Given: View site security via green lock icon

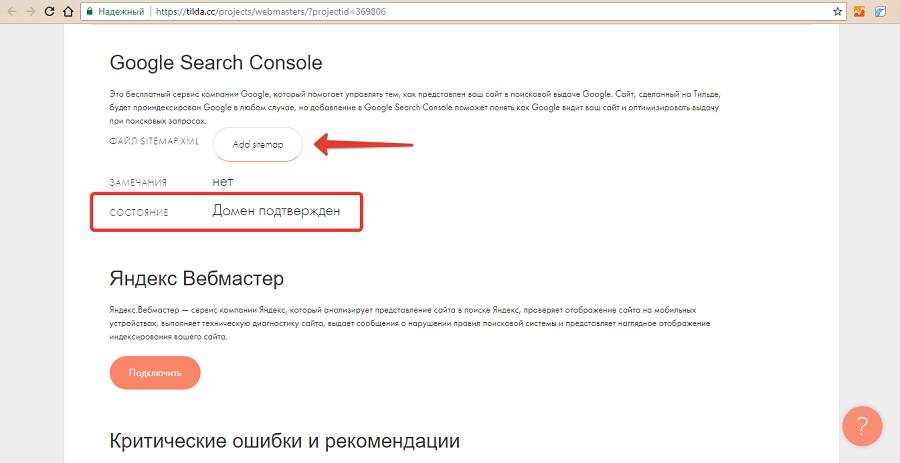Looking at the screenshot, I should (x=89, y=11).
